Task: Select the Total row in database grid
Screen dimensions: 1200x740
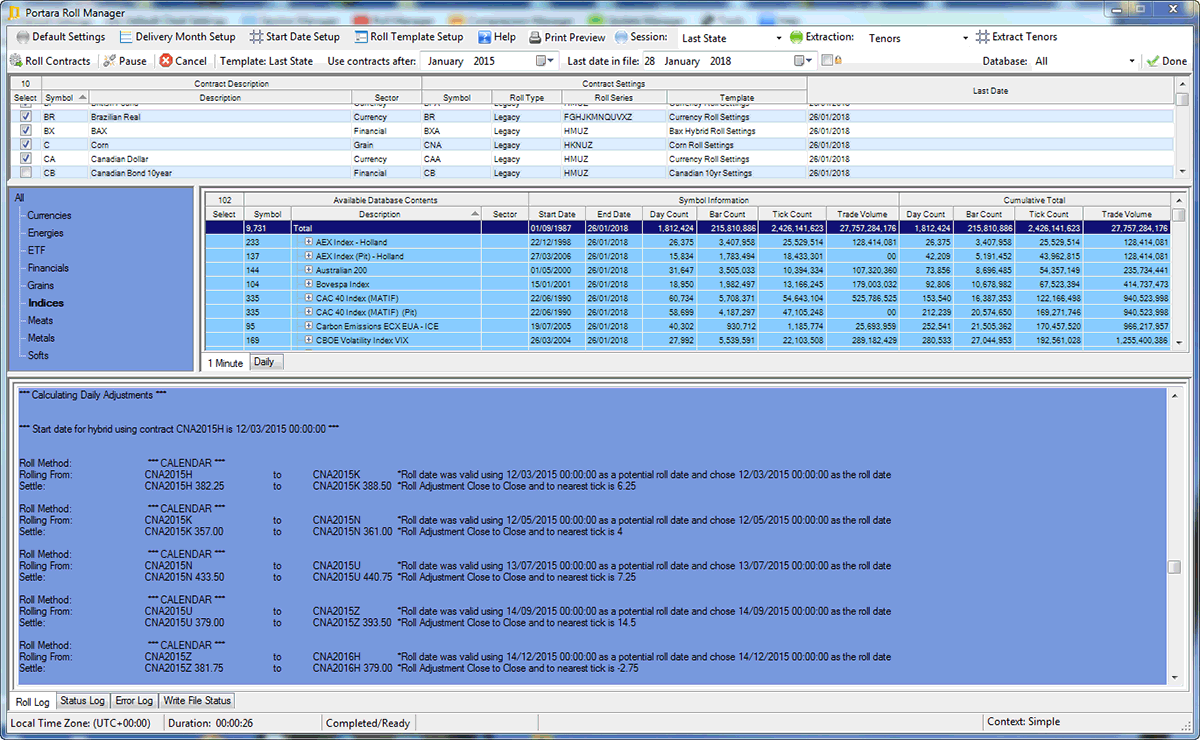Action: click(x=688, y=228)
